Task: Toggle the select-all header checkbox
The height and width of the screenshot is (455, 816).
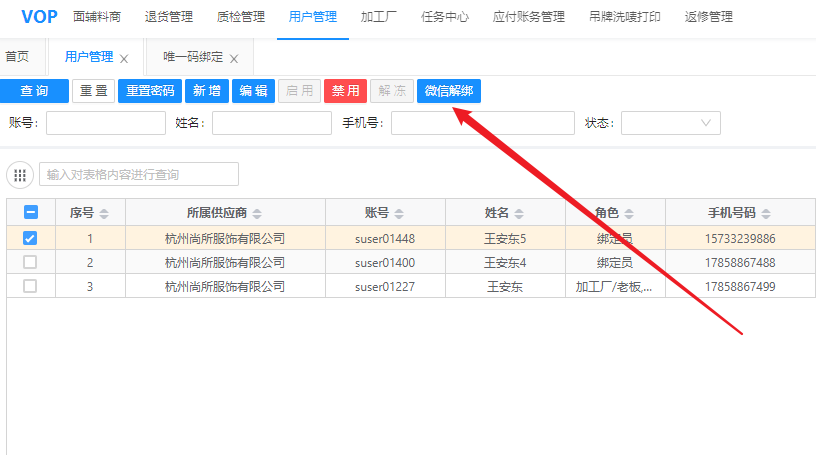Action: (x=30, y=212)
